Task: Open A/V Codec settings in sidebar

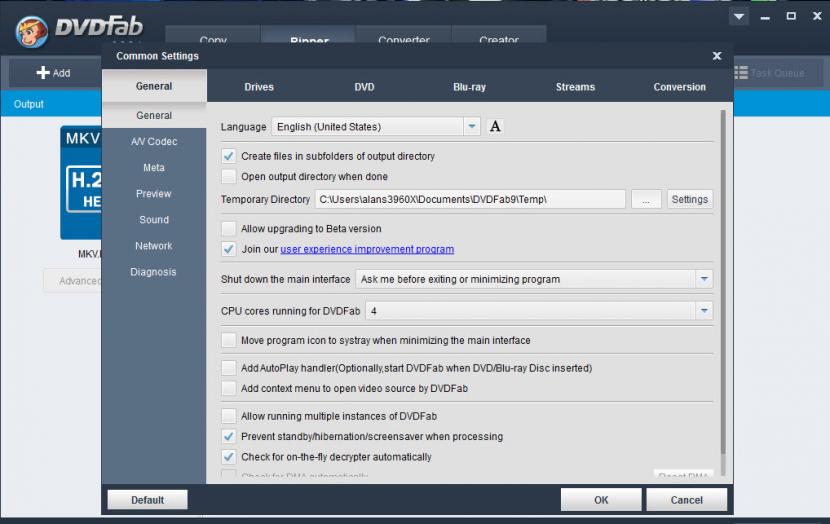Action: pyautogui.click(x=154, y=141)
